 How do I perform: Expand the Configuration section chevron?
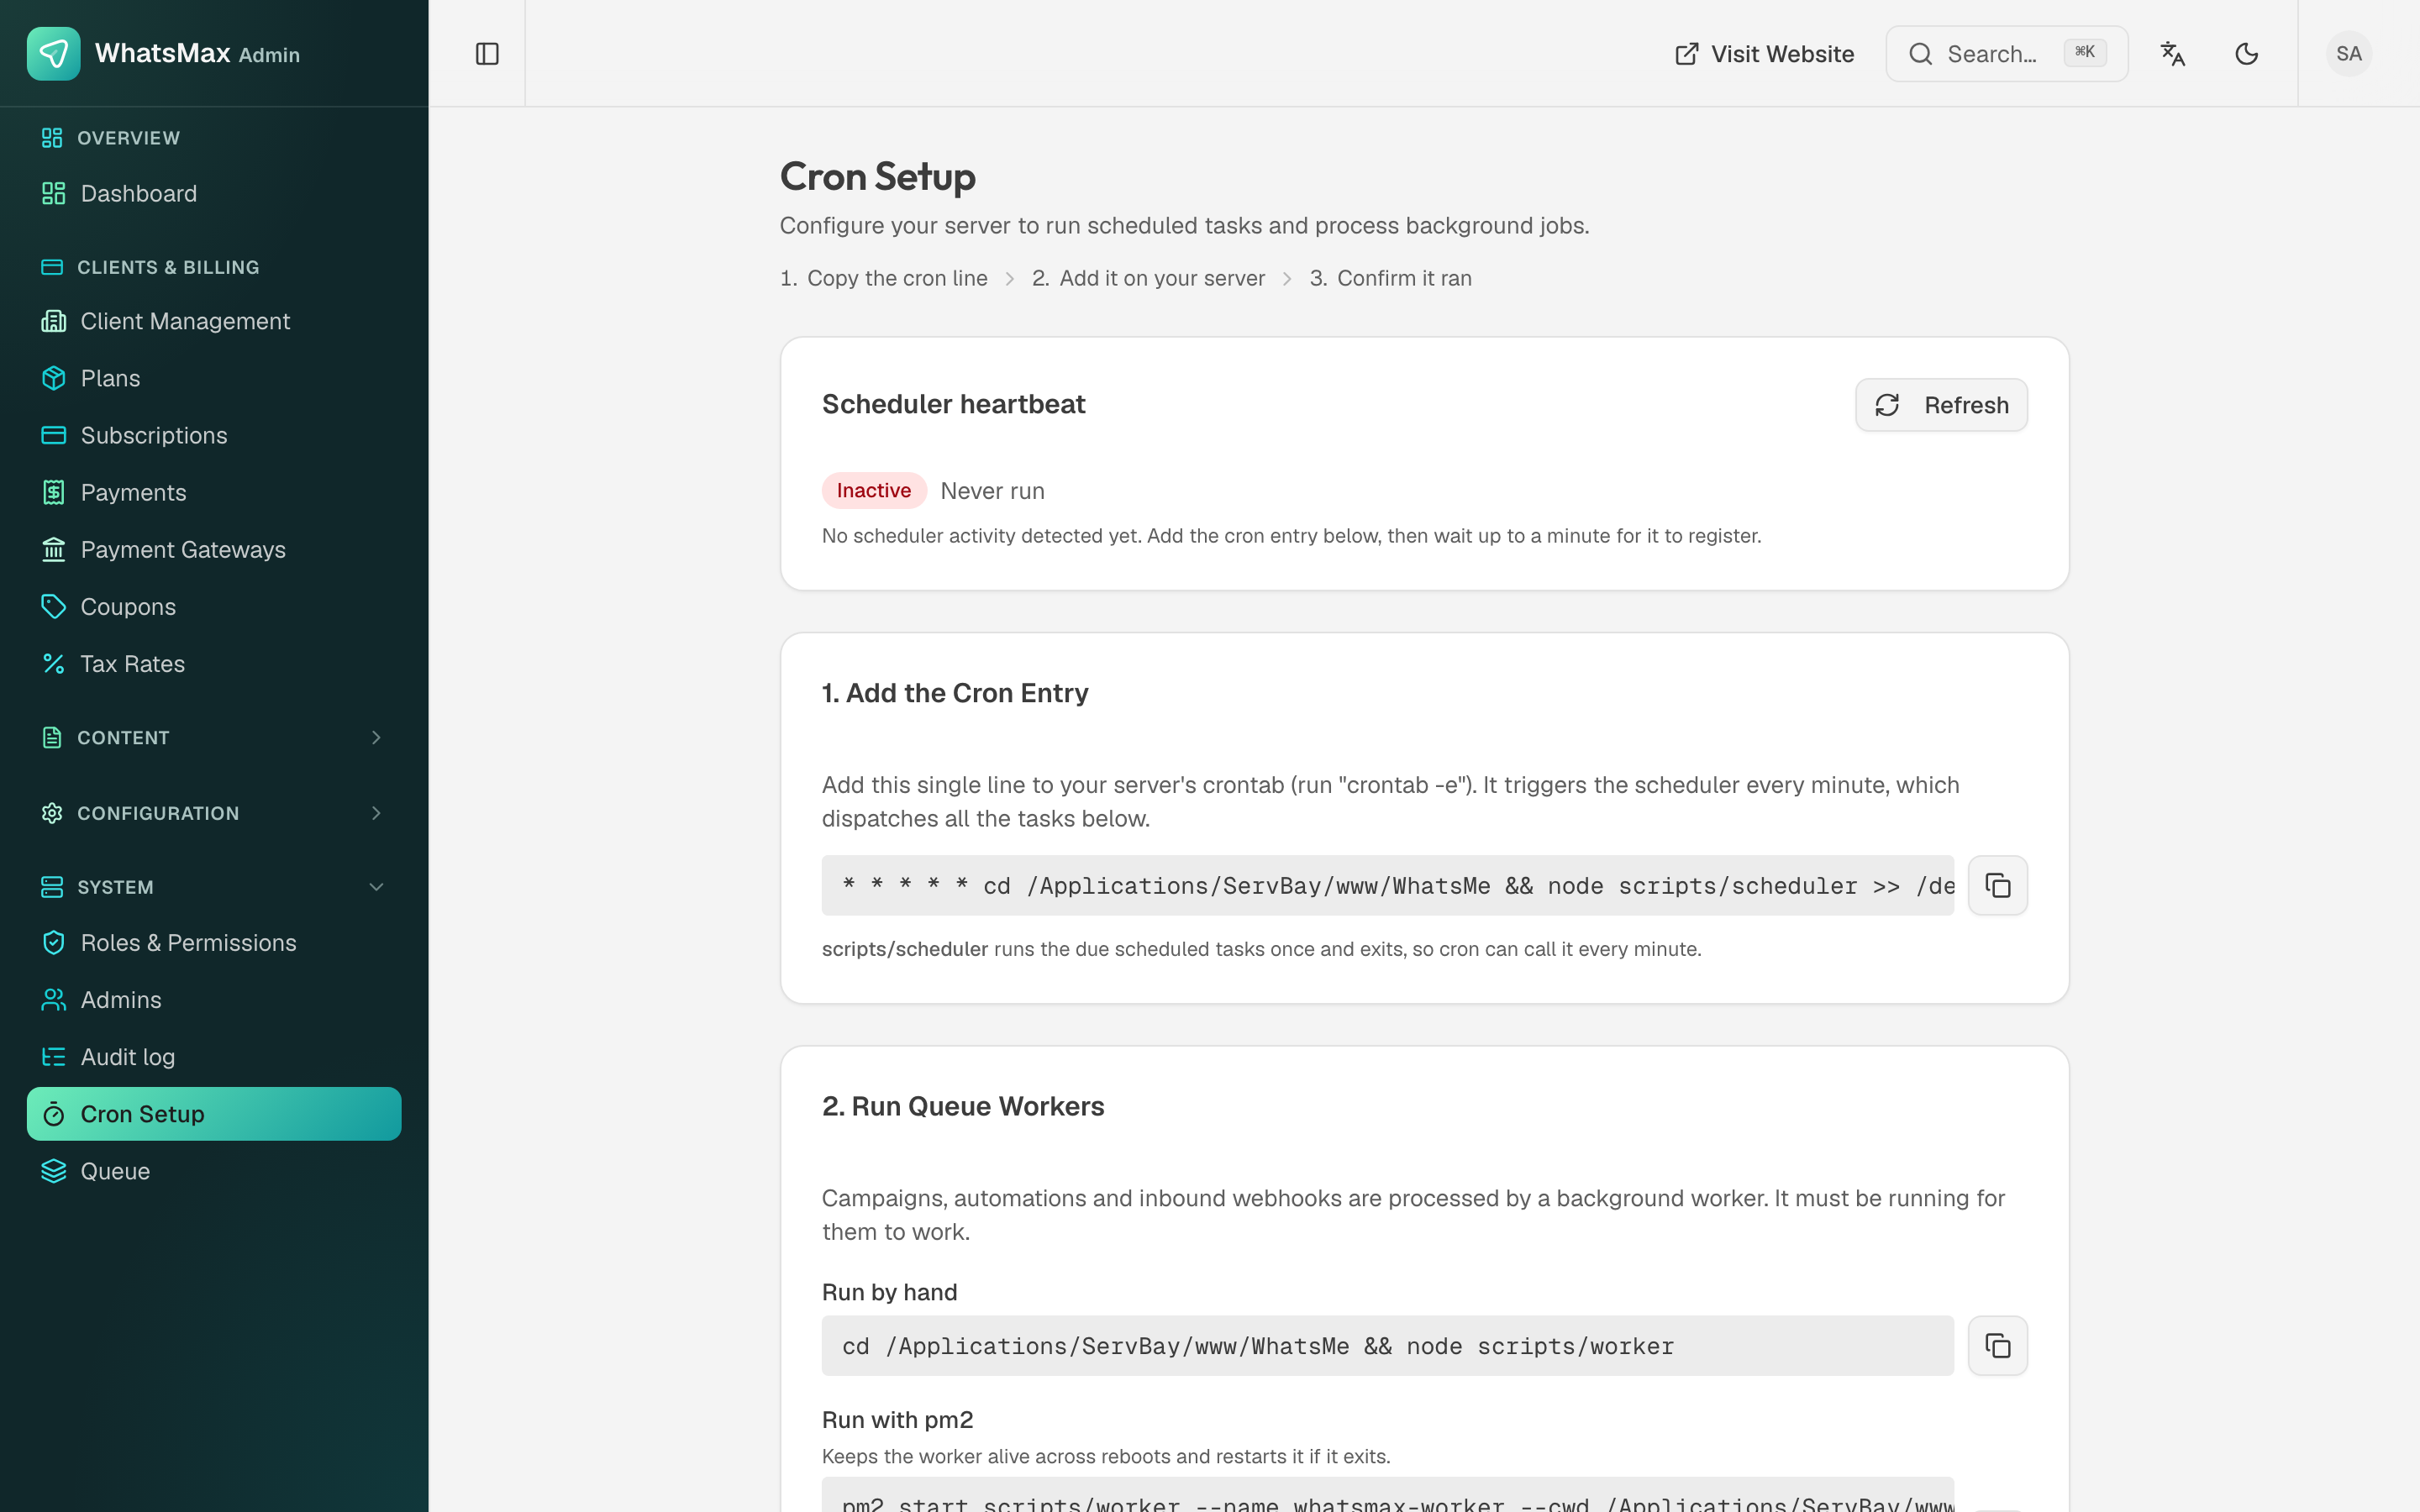(376, 813)
